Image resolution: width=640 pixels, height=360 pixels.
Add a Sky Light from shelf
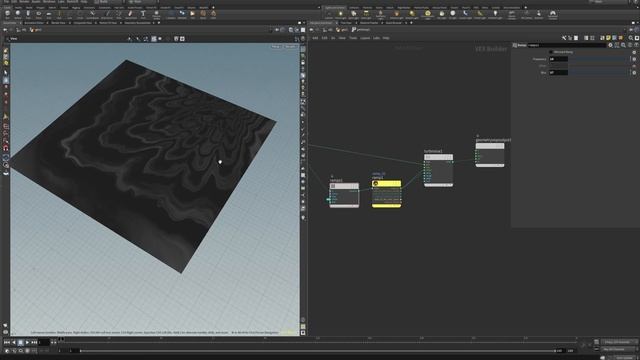pos(442,15)
